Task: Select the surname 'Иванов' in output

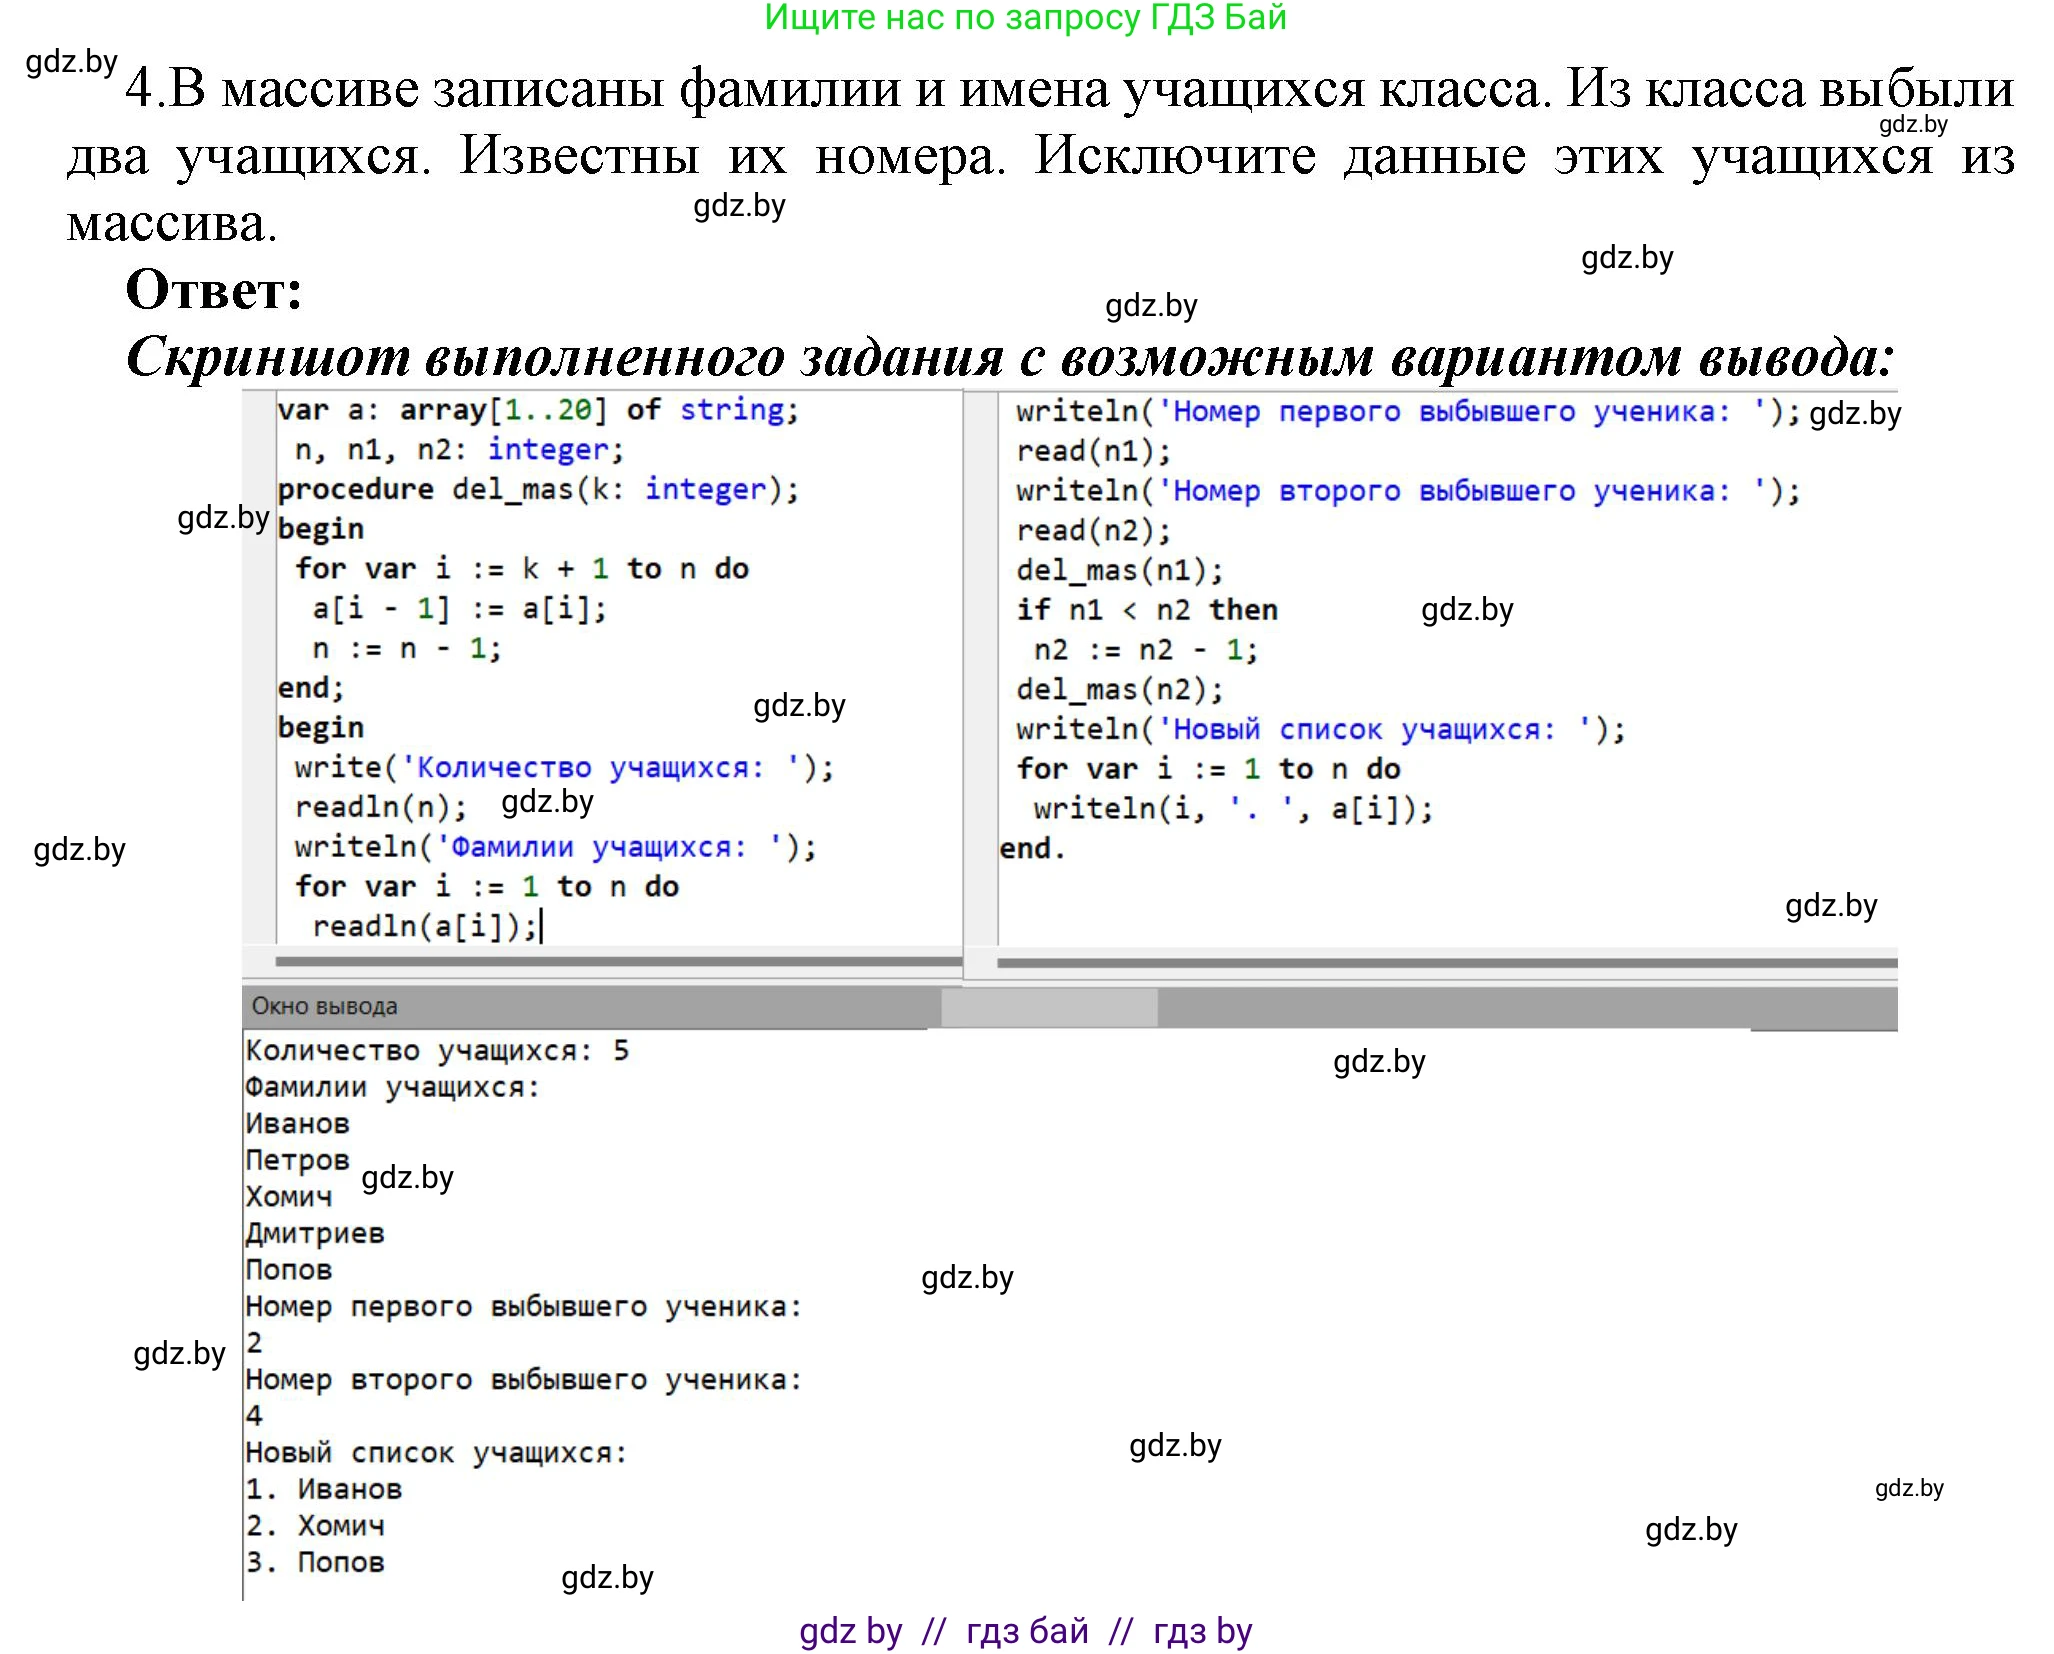Action: click(297, 1123)
